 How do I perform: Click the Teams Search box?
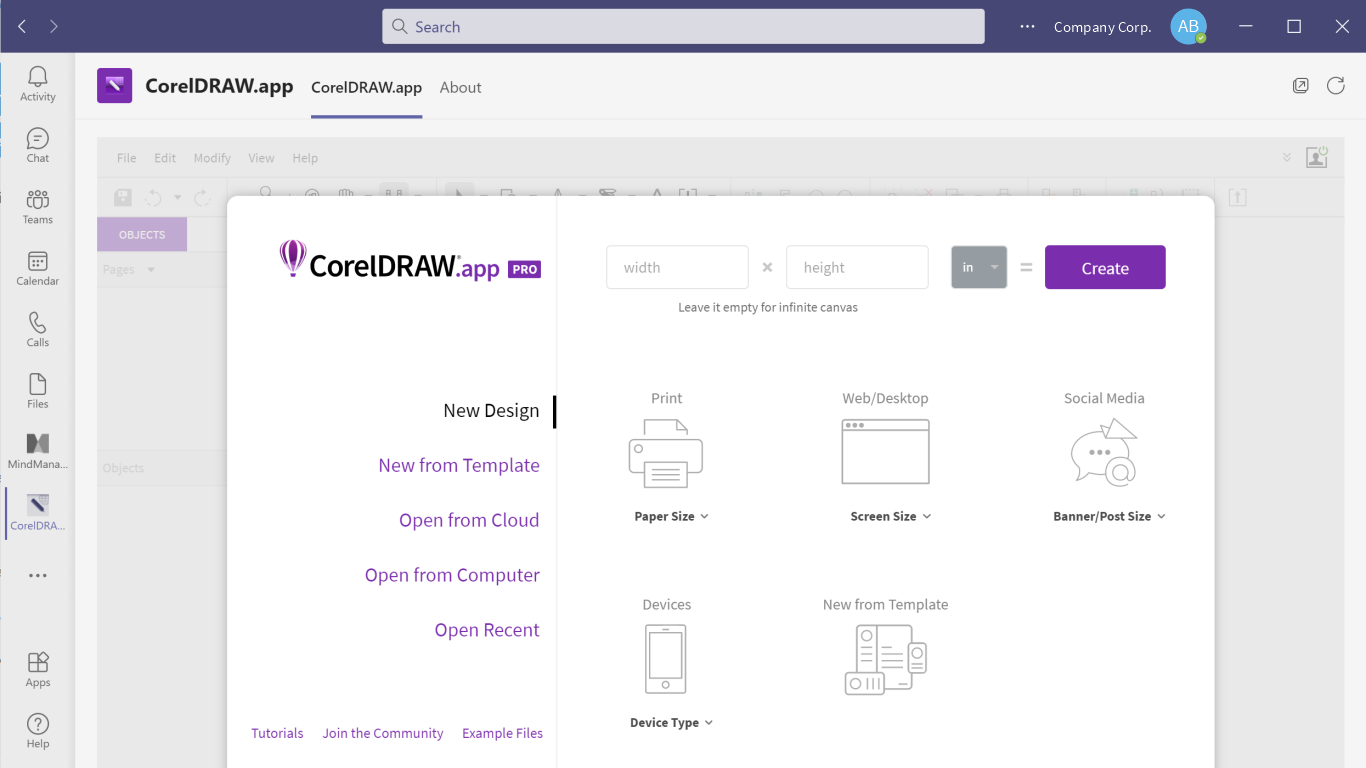pos(683,27)
